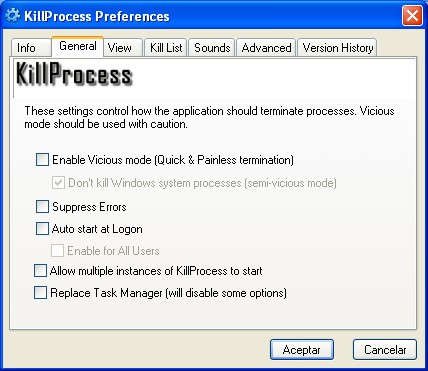Click the vicious mode description text
The image size is (428, 371).
pyautogui.click(x=209, y=117)
